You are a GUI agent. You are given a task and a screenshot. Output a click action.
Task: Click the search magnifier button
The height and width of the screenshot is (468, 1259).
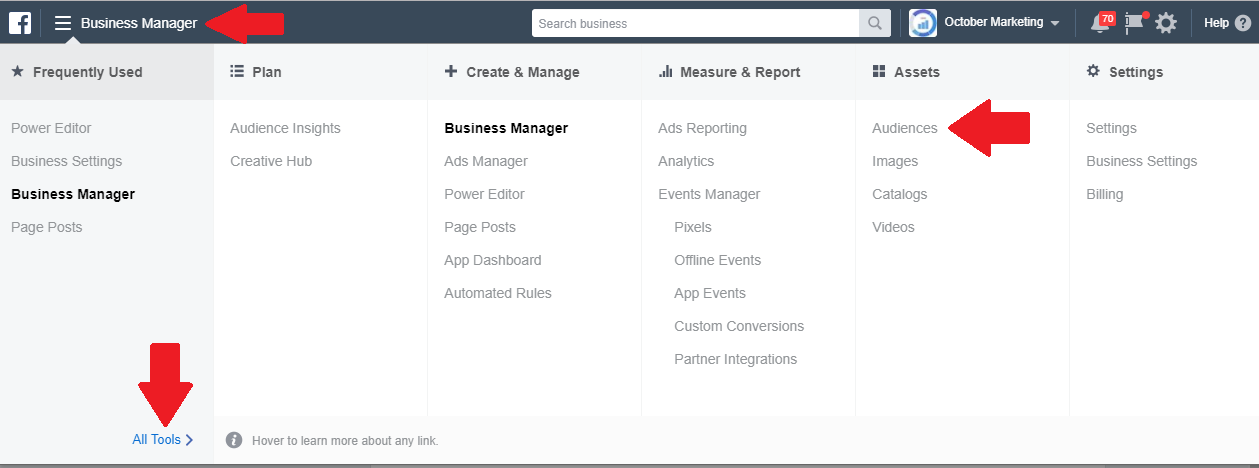(x=875, y=23)
